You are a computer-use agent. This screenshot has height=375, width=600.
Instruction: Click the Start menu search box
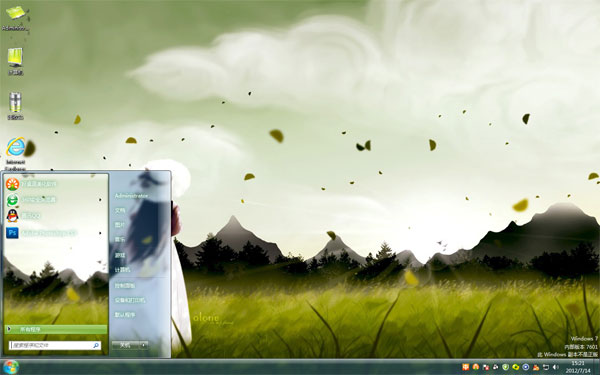coord(55,345)
